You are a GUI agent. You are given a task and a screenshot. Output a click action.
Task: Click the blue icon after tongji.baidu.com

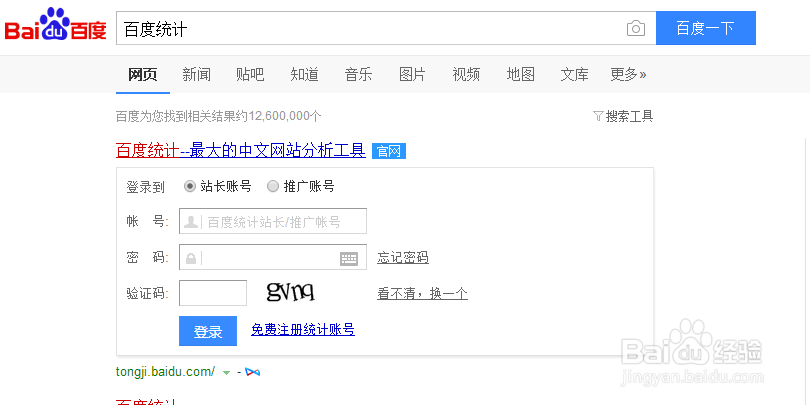coord(252,372)
